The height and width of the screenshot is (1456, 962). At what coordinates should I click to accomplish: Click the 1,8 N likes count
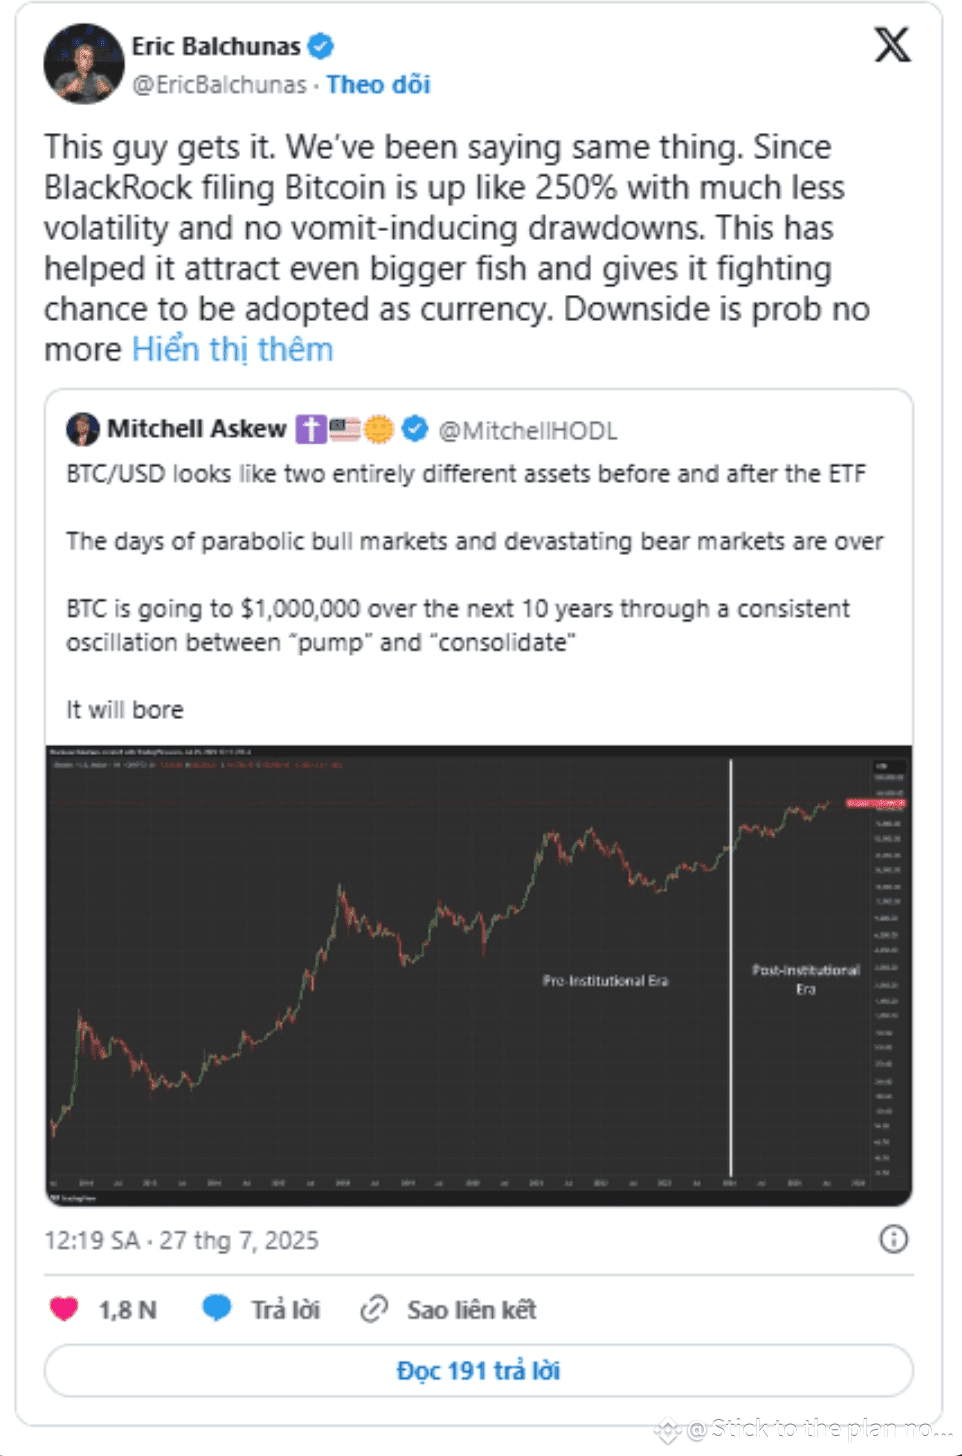[x=127, y=1310]
